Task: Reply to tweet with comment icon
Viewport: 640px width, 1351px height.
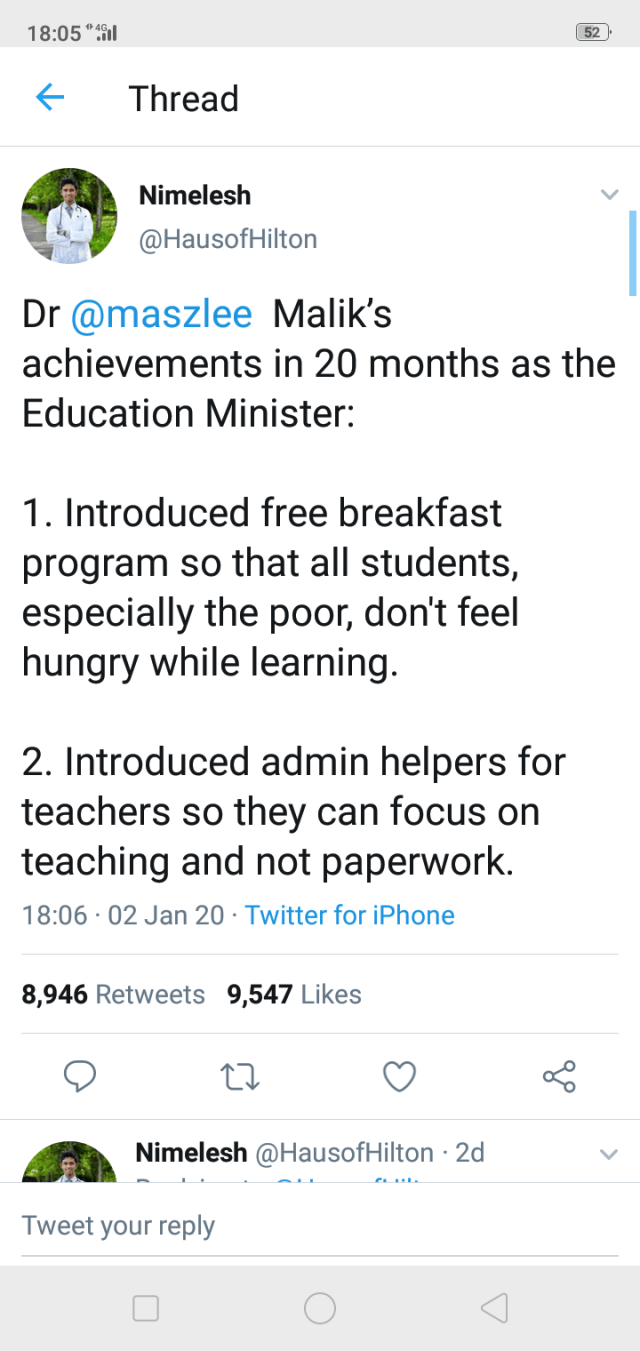Action: [80, 1076]
